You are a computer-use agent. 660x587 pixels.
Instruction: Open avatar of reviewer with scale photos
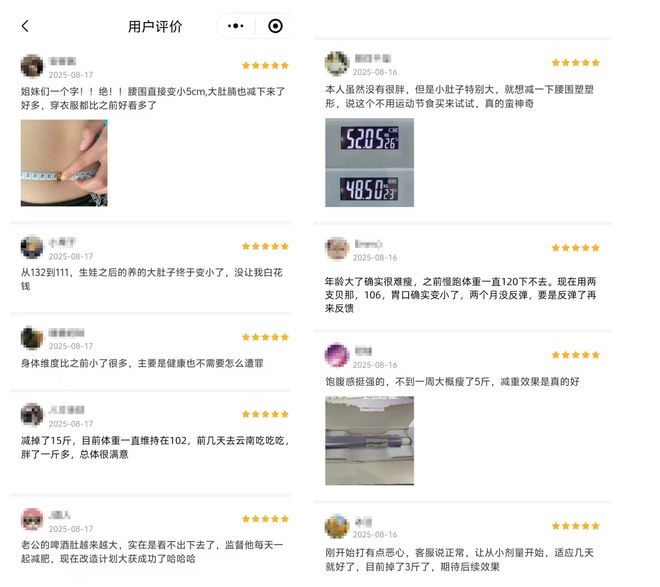coord(337,63)
